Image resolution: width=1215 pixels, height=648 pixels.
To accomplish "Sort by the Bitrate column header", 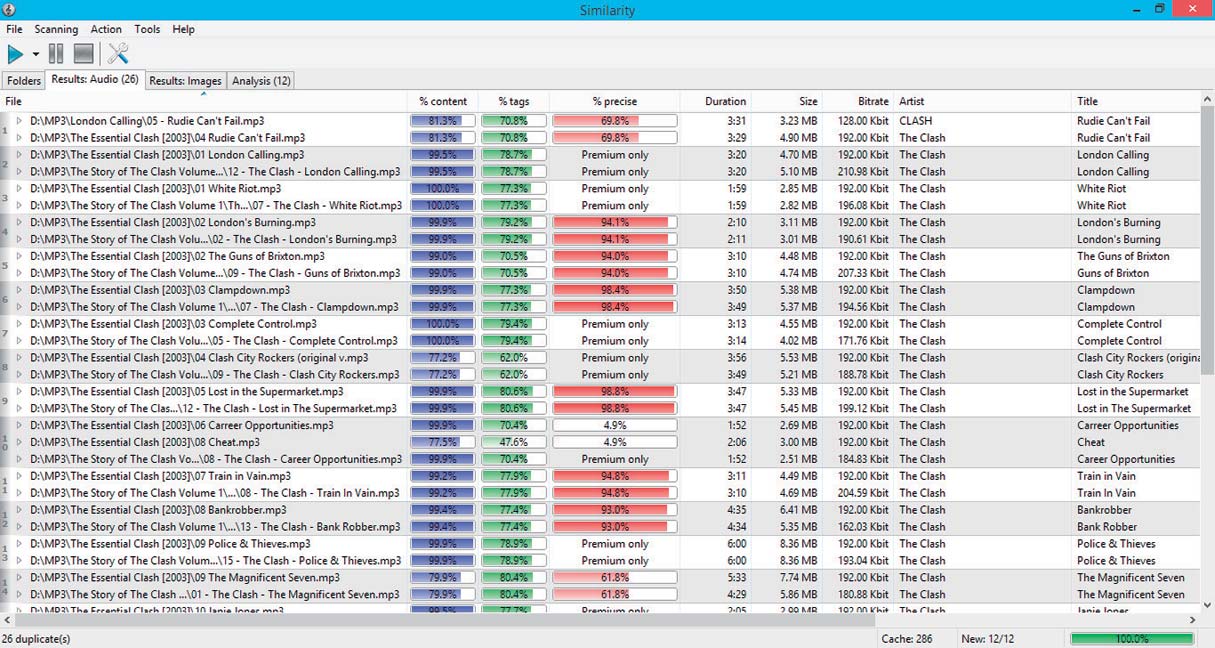I will click(858, 101).
